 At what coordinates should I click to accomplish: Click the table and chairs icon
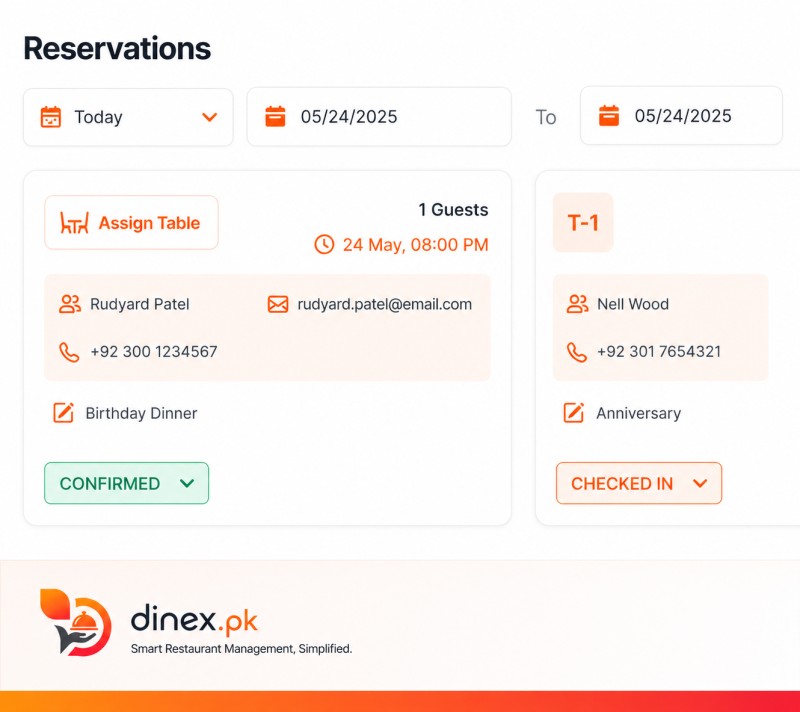[74, 223]
